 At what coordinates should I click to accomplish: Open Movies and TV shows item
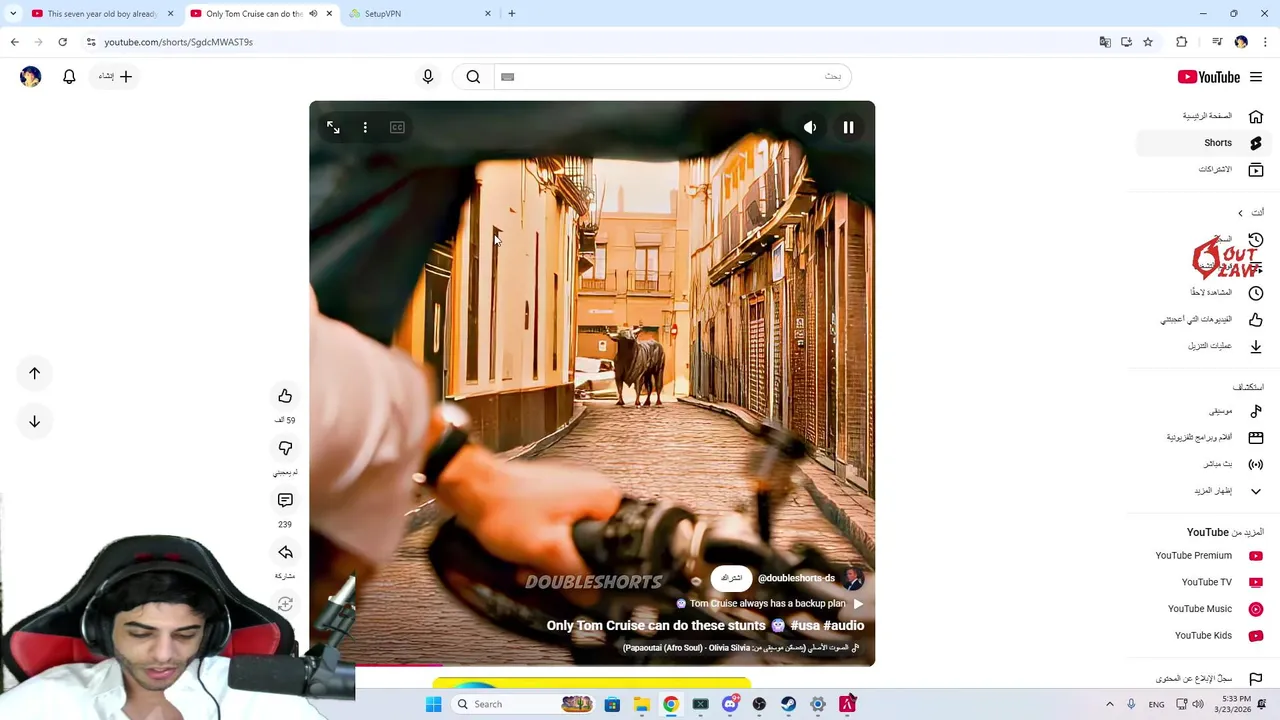pyautogui.click(x=1204, y=438)
